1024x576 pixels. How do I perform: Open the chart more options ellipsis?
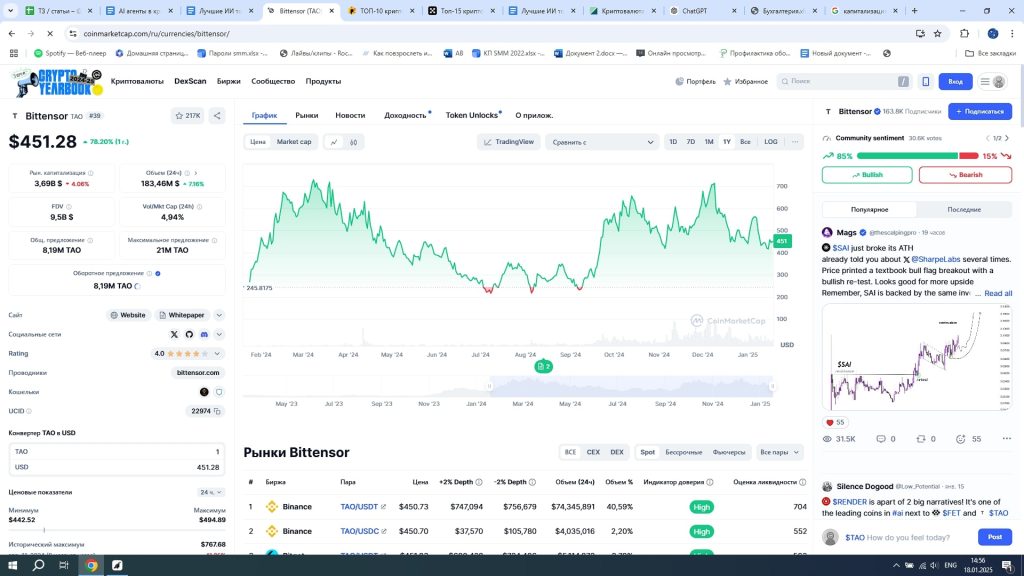pyautogui.click(x=795, y=142)
